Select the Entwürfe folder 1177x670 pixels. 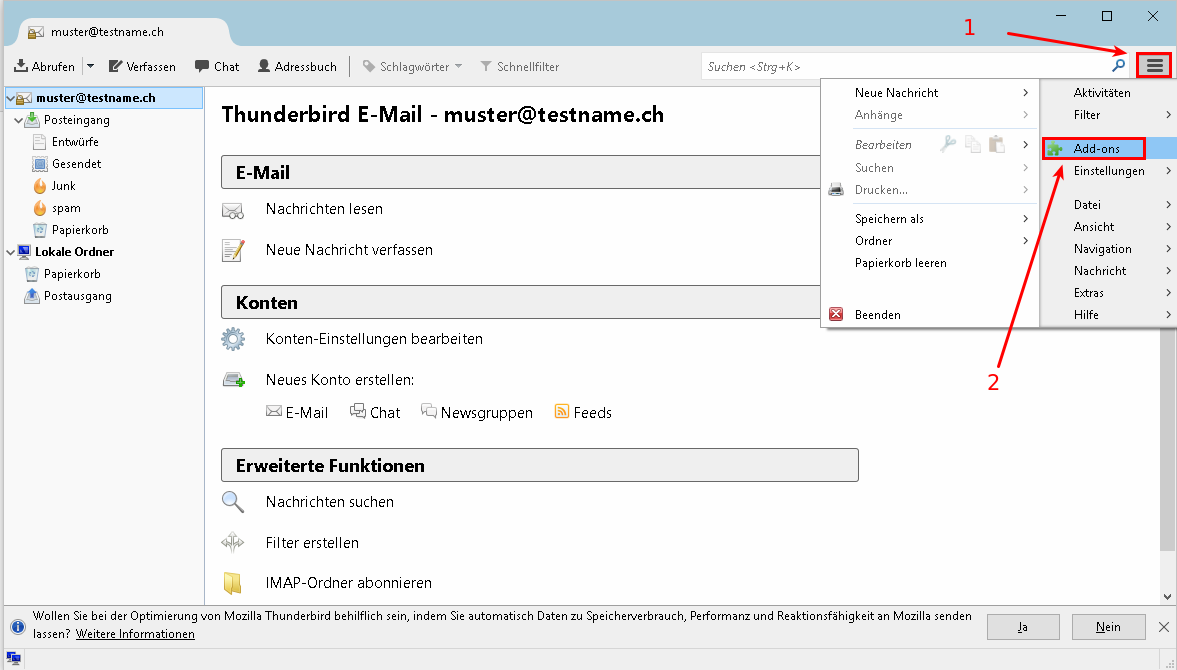(x=75, y=142)
